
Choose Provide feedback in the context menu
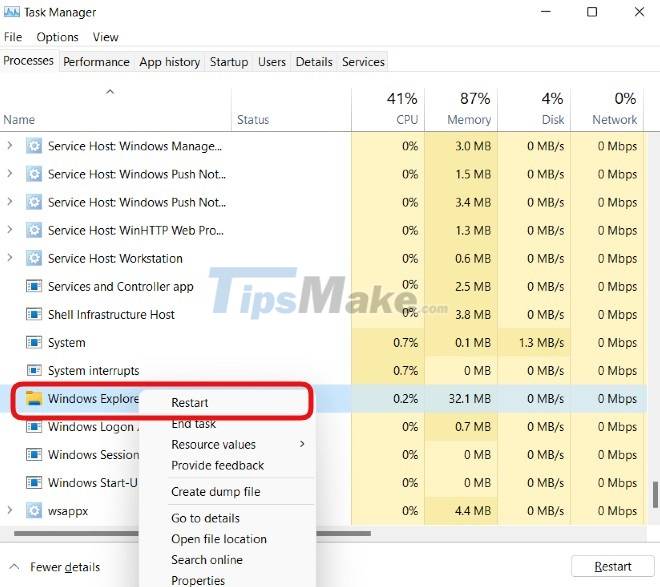point(218,465)
